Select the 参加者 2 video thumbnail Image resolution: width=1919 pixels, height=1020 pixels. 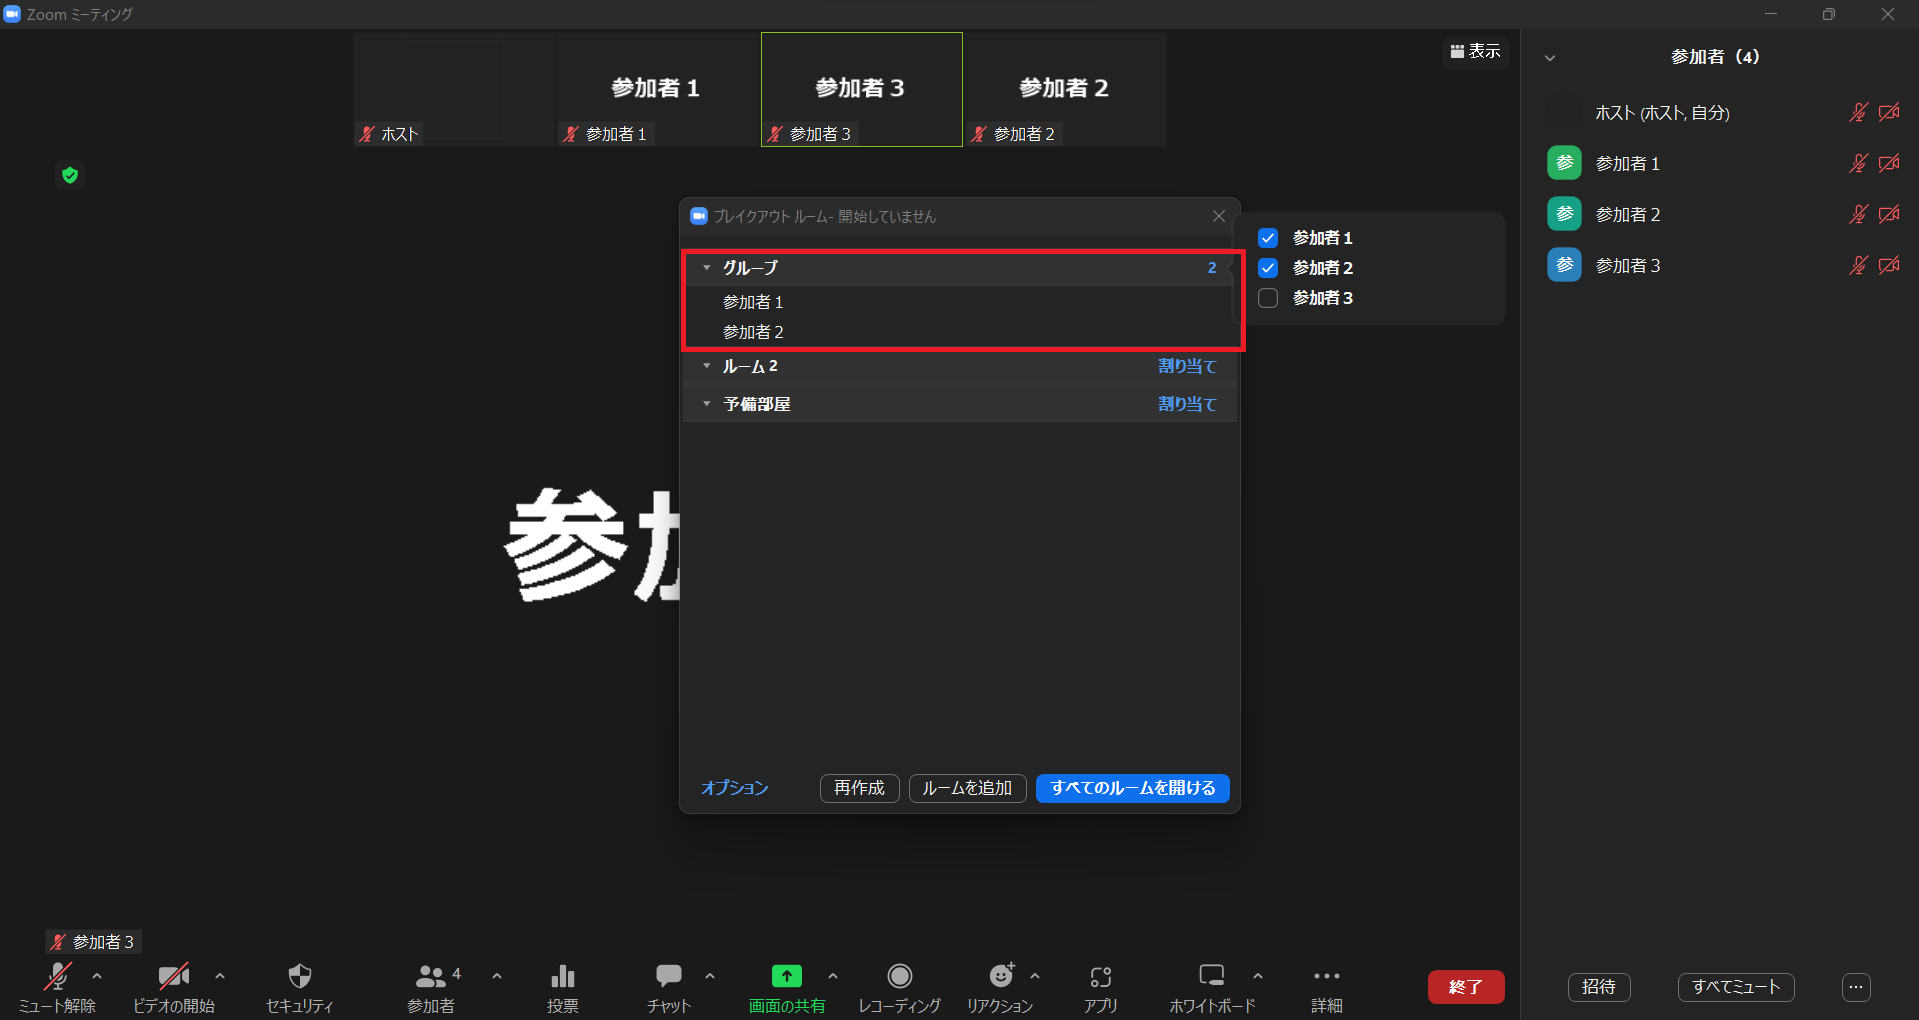[x=1065, y=90]
